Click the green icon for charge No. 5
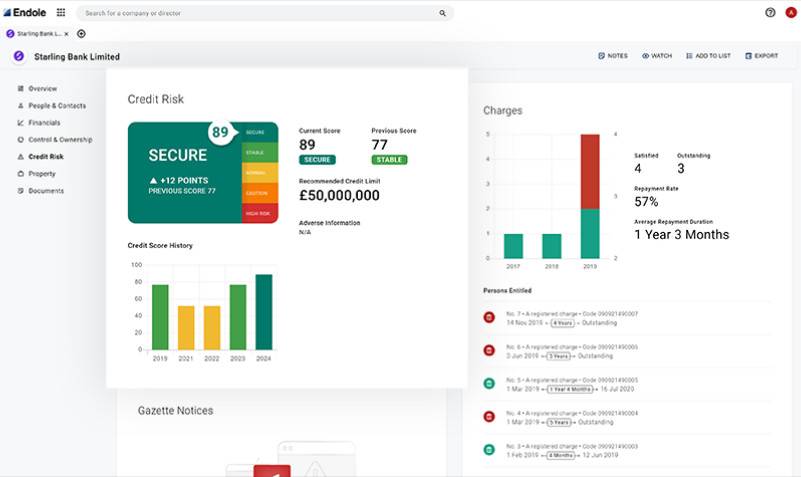The image size is (801, 477). [489, 383]
